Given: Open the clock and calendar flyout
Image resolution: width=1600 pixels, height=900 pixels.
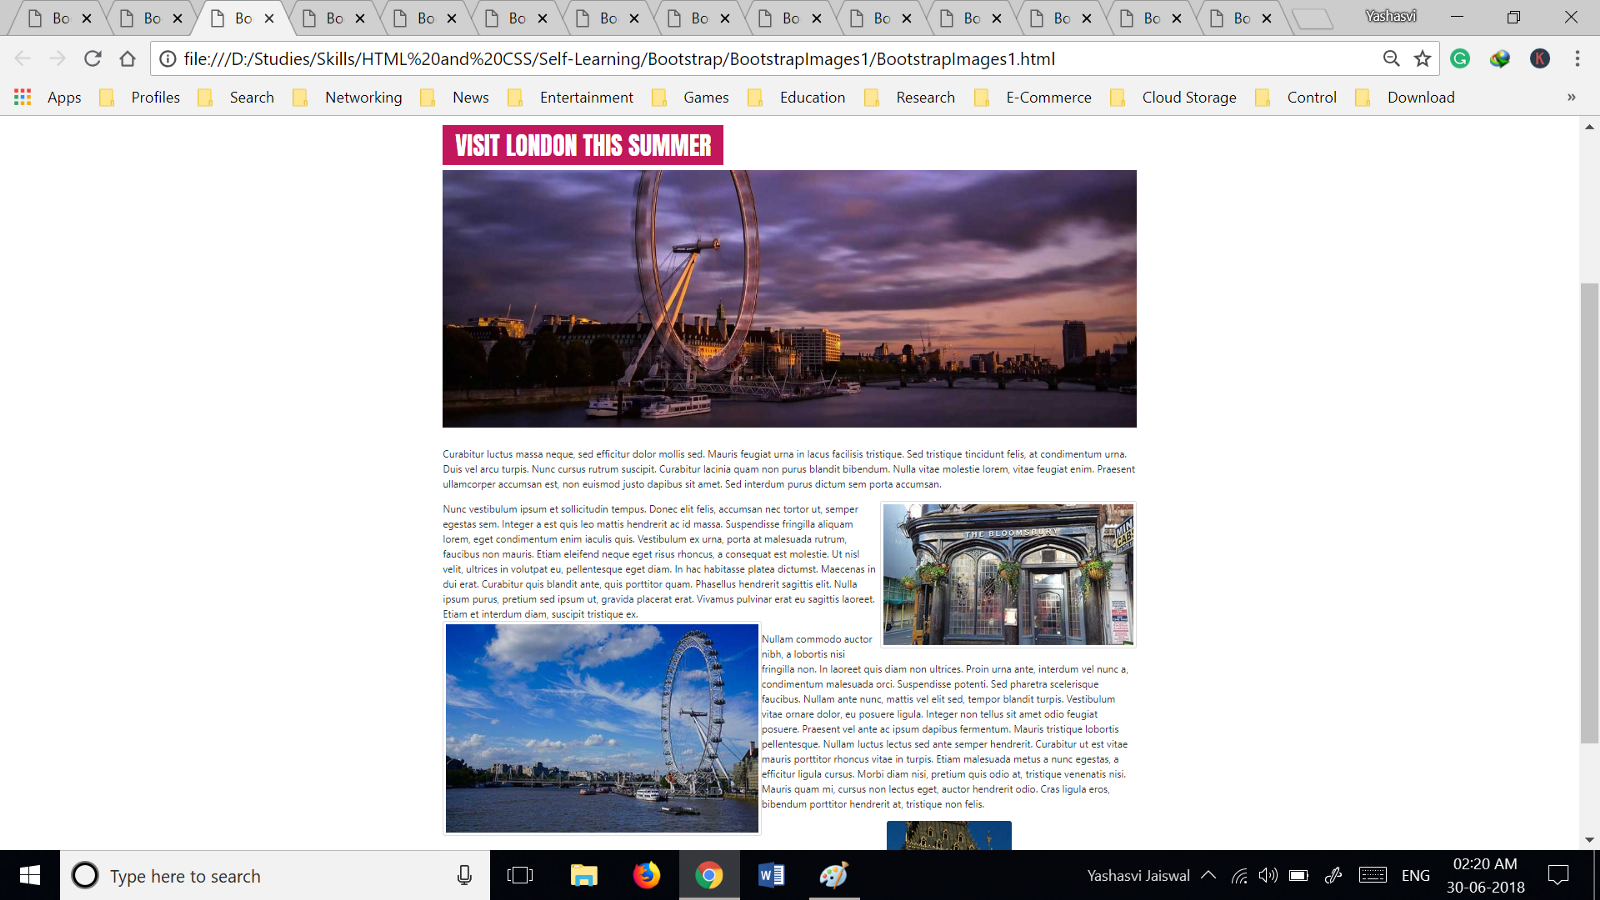Looking at the screenshot, I should click(1486, 876).
